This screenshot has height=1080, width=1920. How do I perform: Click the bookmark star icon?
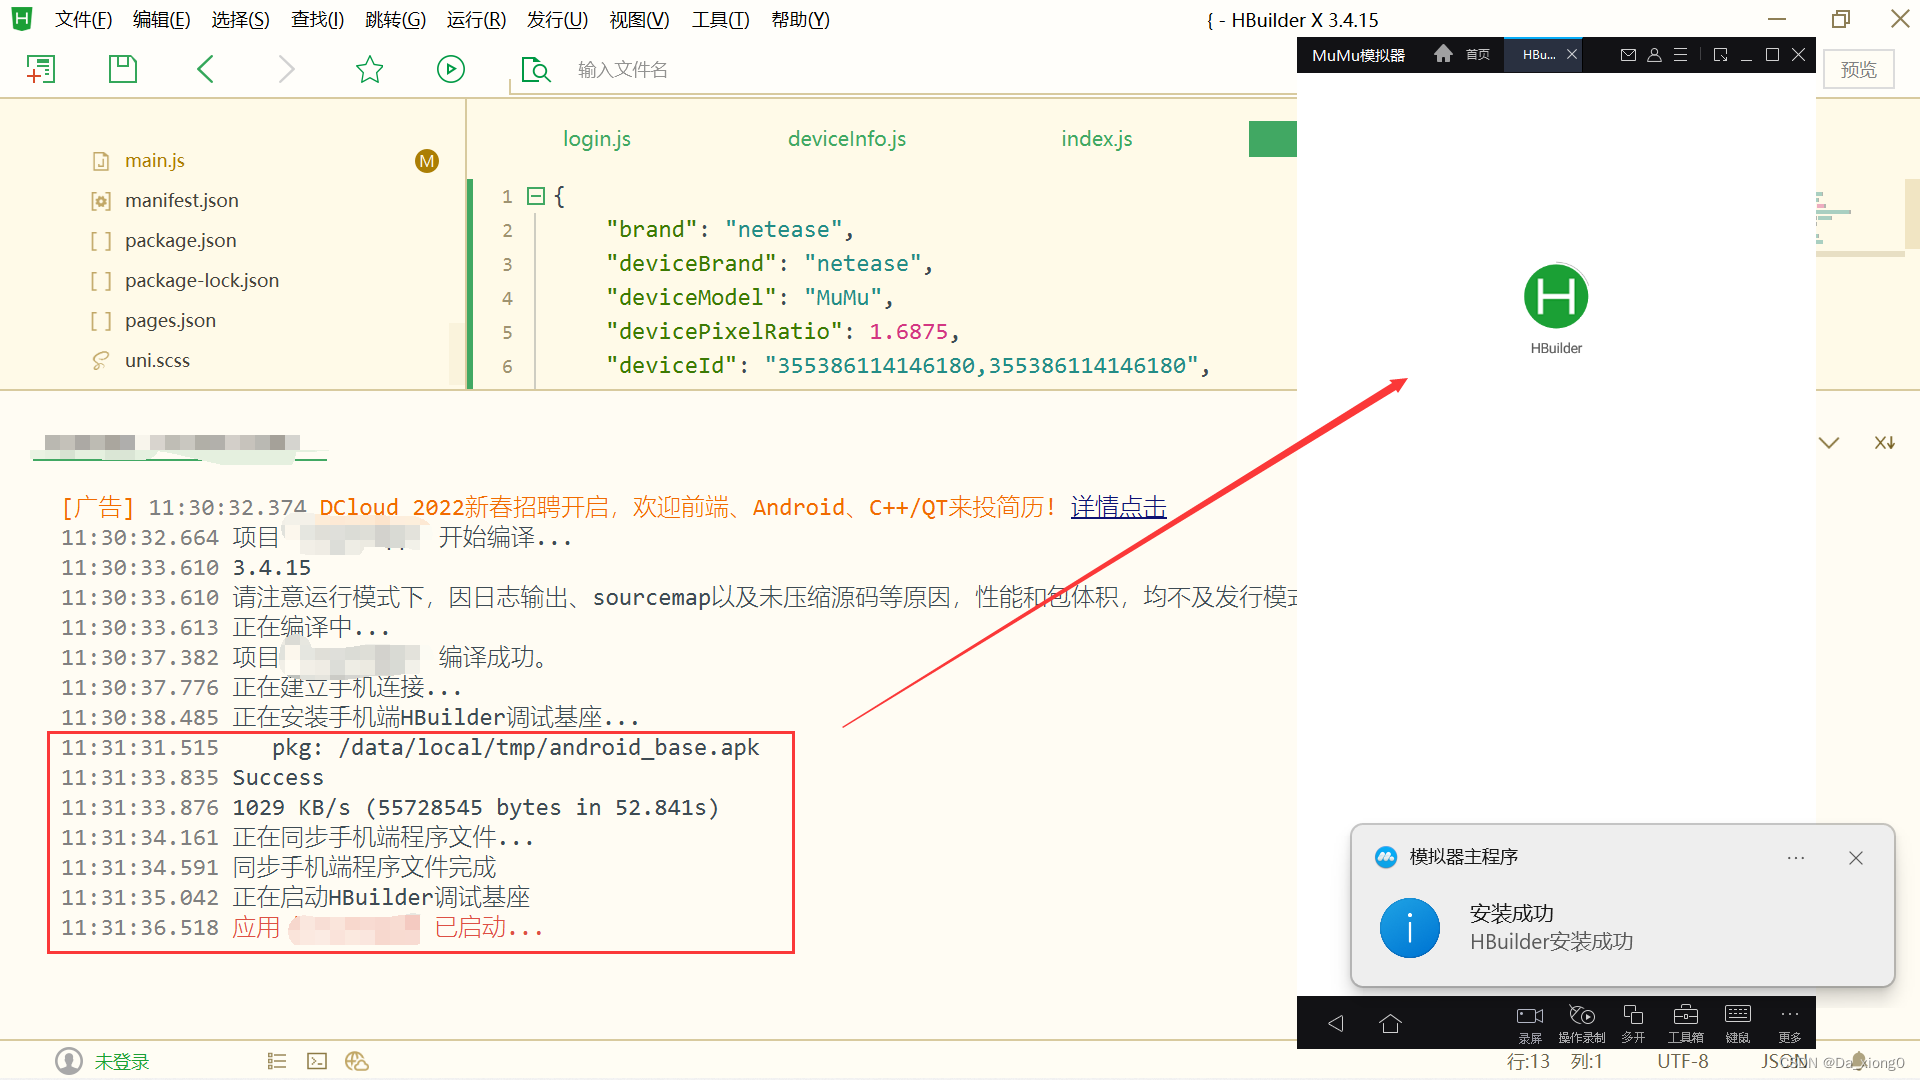click(x=370, y=69)
